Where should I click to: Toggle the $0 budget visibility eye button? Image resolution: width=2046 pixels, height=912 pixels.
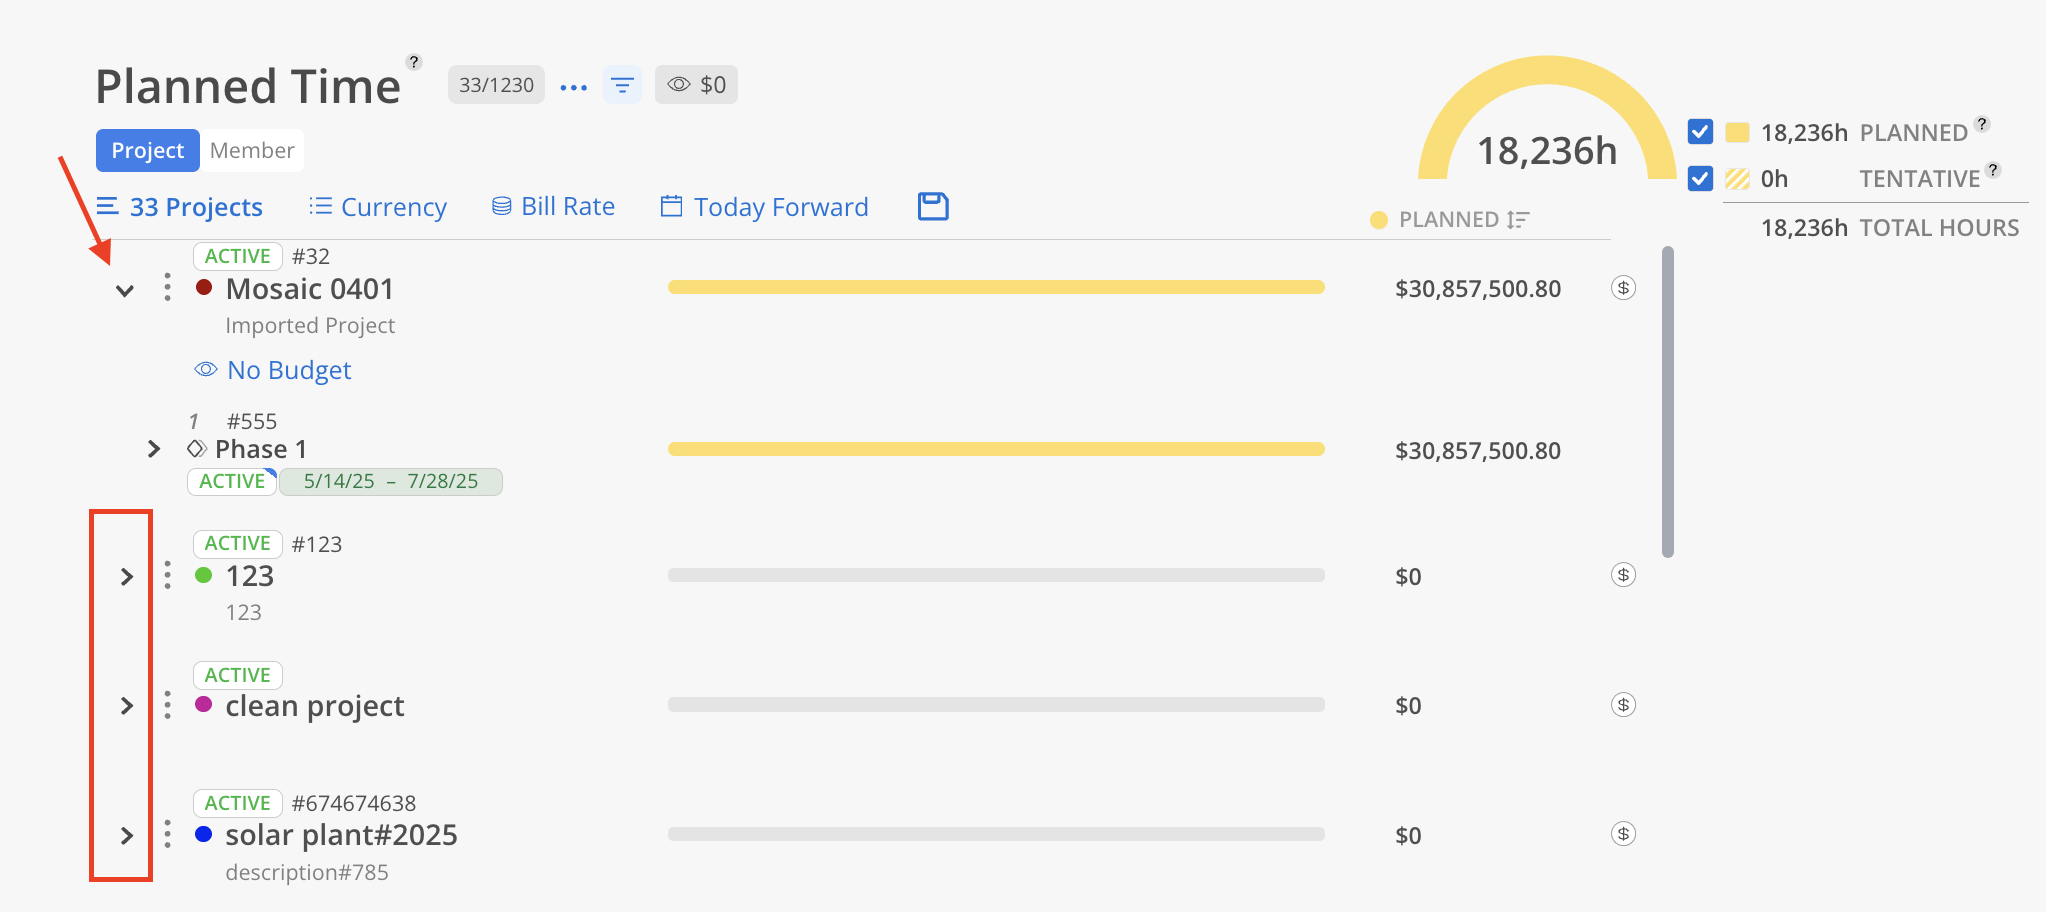696,85
